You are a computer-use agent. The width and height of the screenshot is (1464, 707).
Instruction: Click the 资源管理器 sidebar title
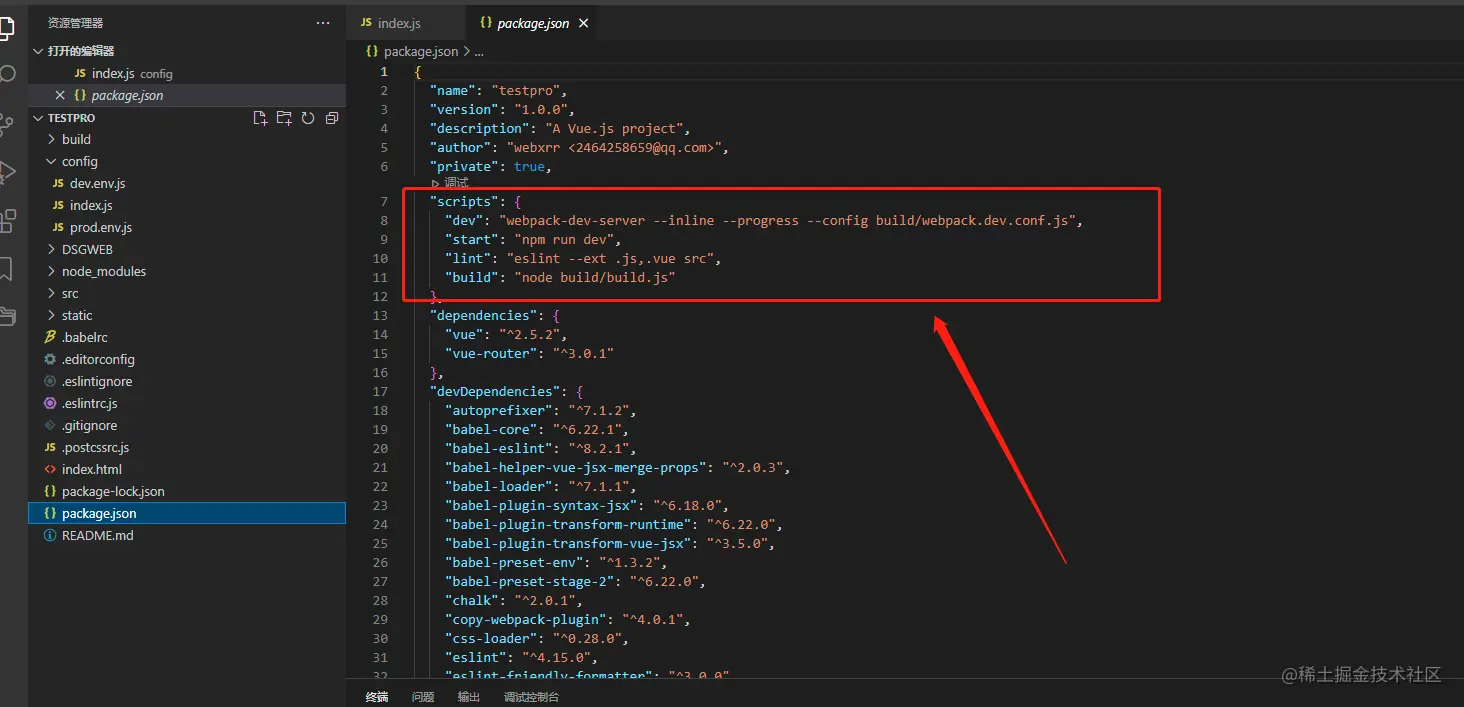click(75, 22)
